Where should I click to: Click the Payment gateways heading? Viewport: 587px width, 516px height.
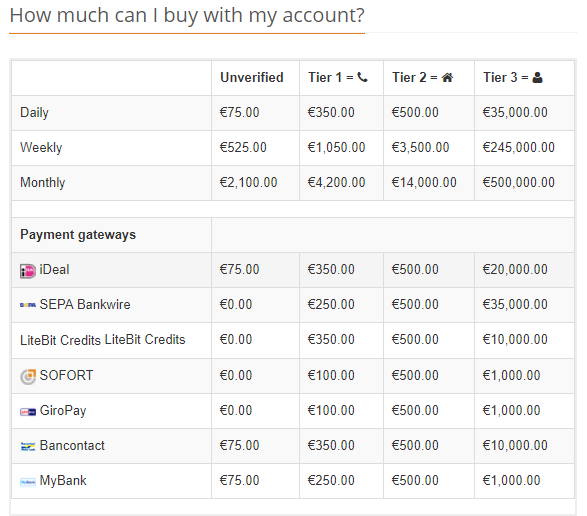click(78, 235)
